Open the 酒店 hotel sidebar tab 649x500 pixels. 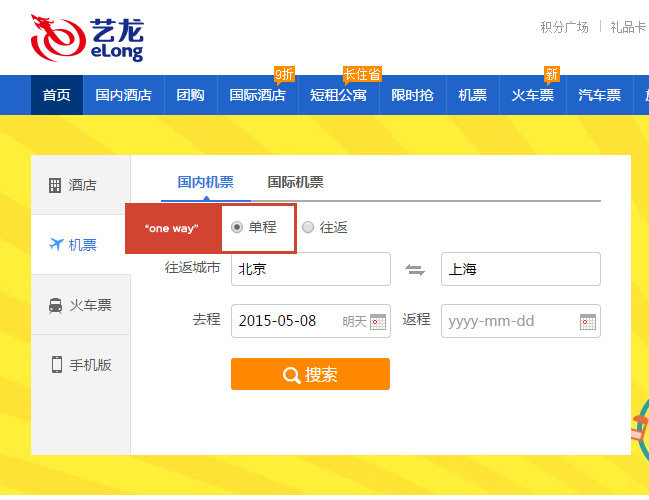(81, 185)
